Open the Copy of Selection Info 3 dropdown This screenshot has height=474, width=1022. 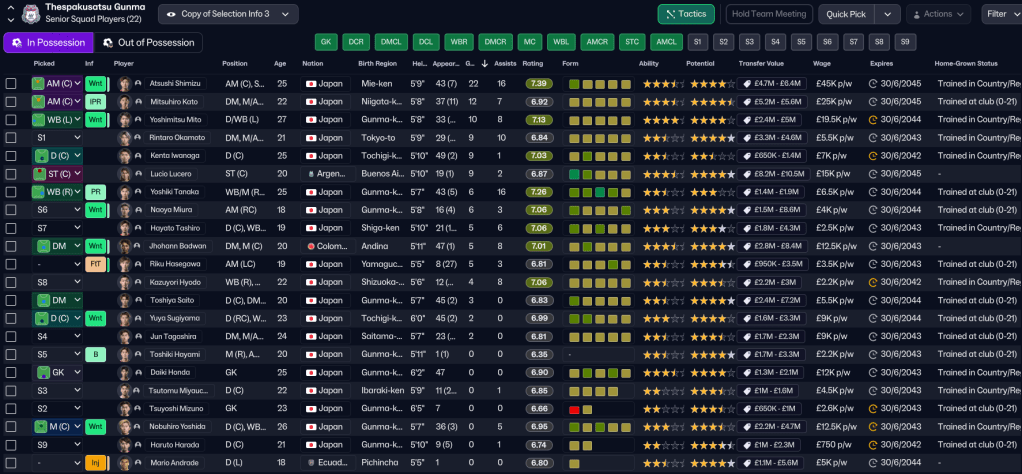(228, 14)
